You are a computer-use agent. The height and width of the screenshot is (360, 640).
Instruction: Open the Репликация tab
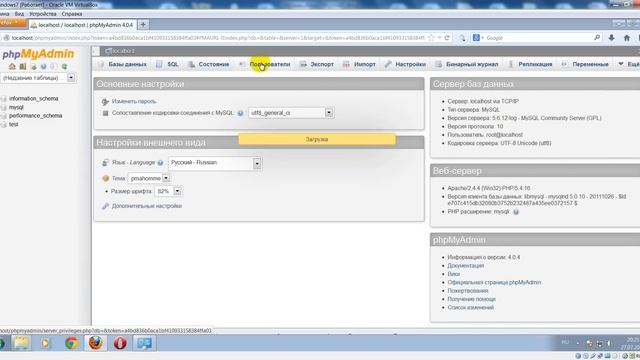tap(530, 64)
